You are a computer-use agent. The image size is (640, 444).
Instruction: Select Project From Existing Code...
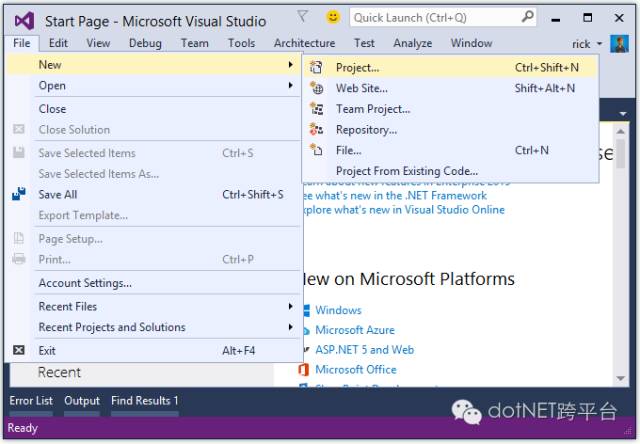(451, 171)
